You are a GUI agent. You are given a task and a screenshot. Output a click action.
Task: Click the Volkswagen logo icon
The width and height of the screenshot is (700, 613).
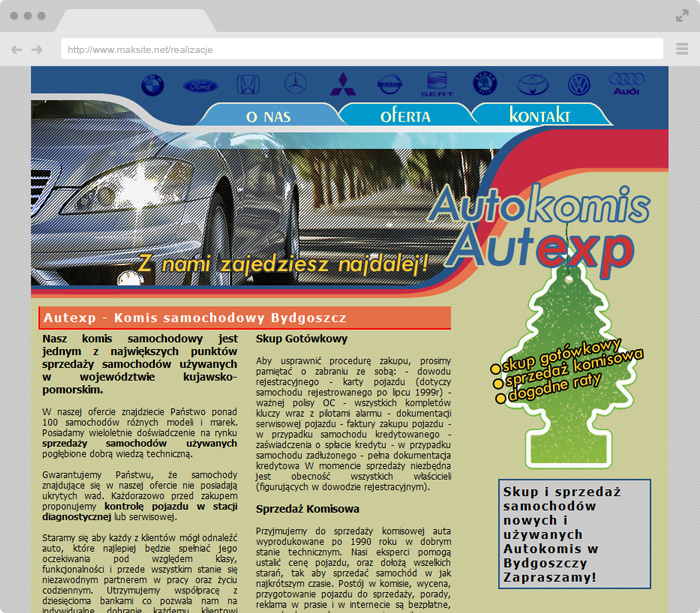pos(579,85)
